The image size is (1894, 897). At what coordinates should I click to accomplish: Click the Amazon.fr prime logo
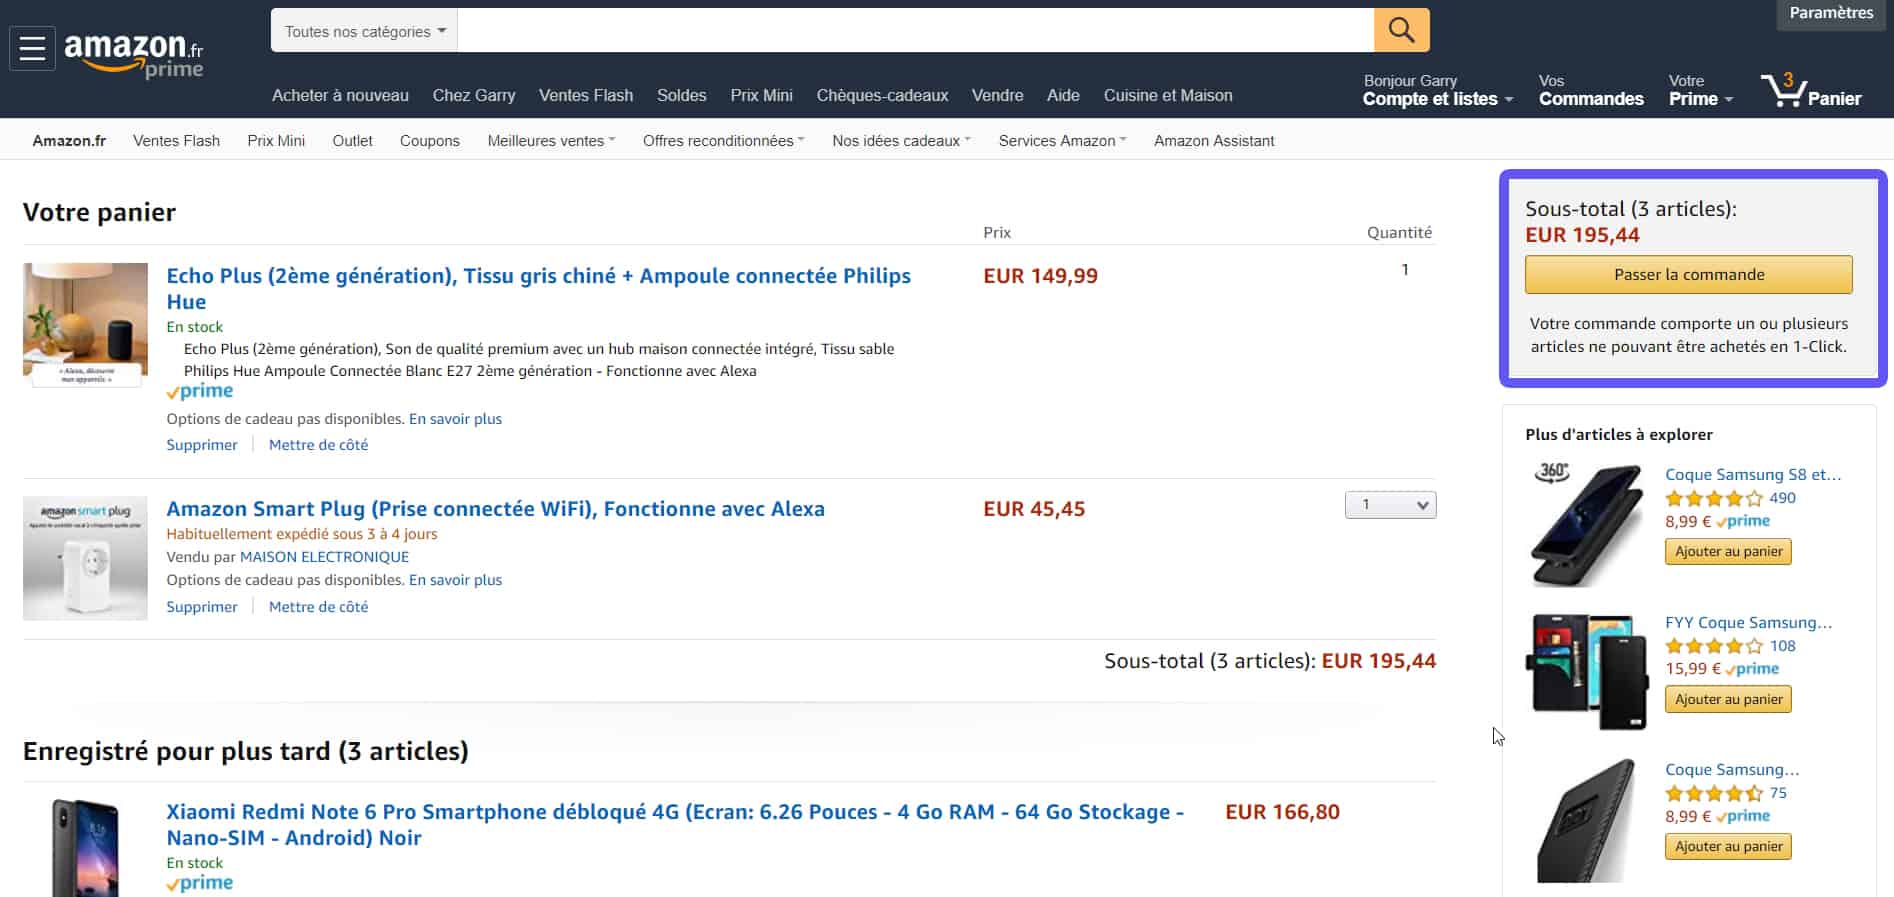(133, 54)
